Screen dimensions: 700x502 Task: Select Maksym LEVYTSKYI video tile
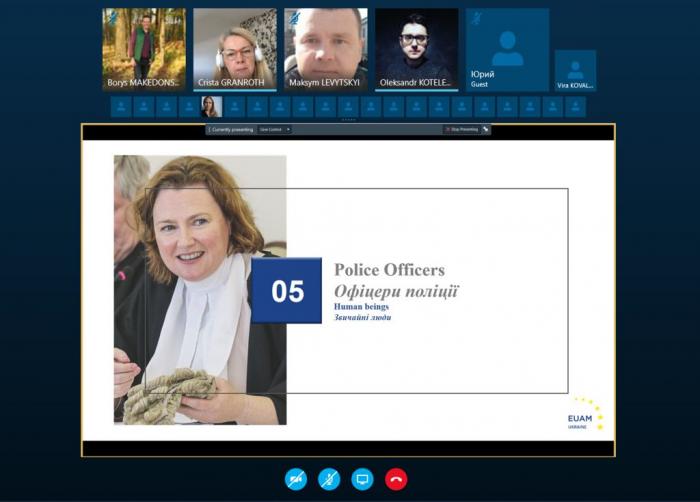pyautogui.click(x=326, y=50)
